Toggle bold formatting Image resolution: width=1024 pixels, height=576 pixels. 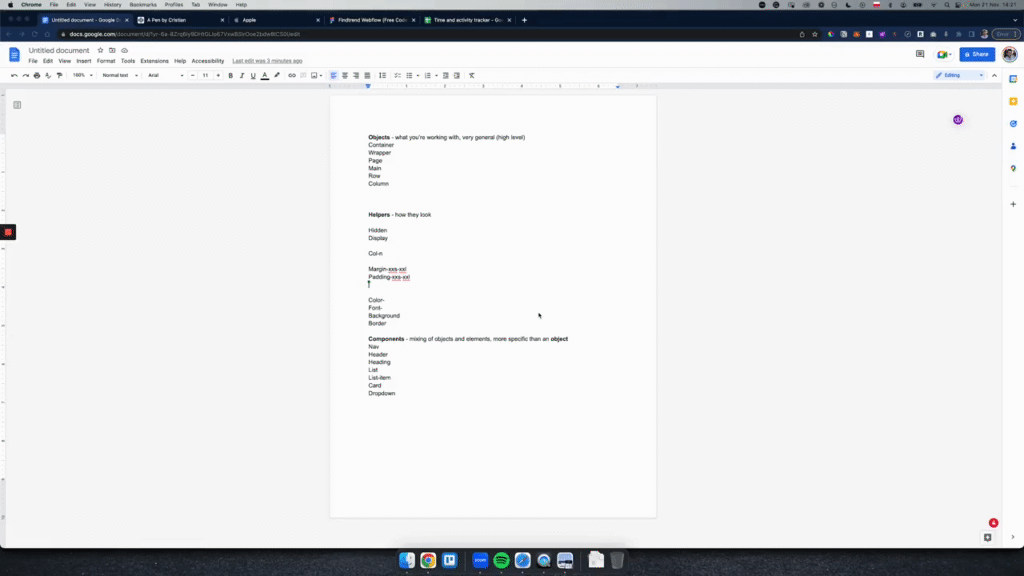(x=229, y=75)
